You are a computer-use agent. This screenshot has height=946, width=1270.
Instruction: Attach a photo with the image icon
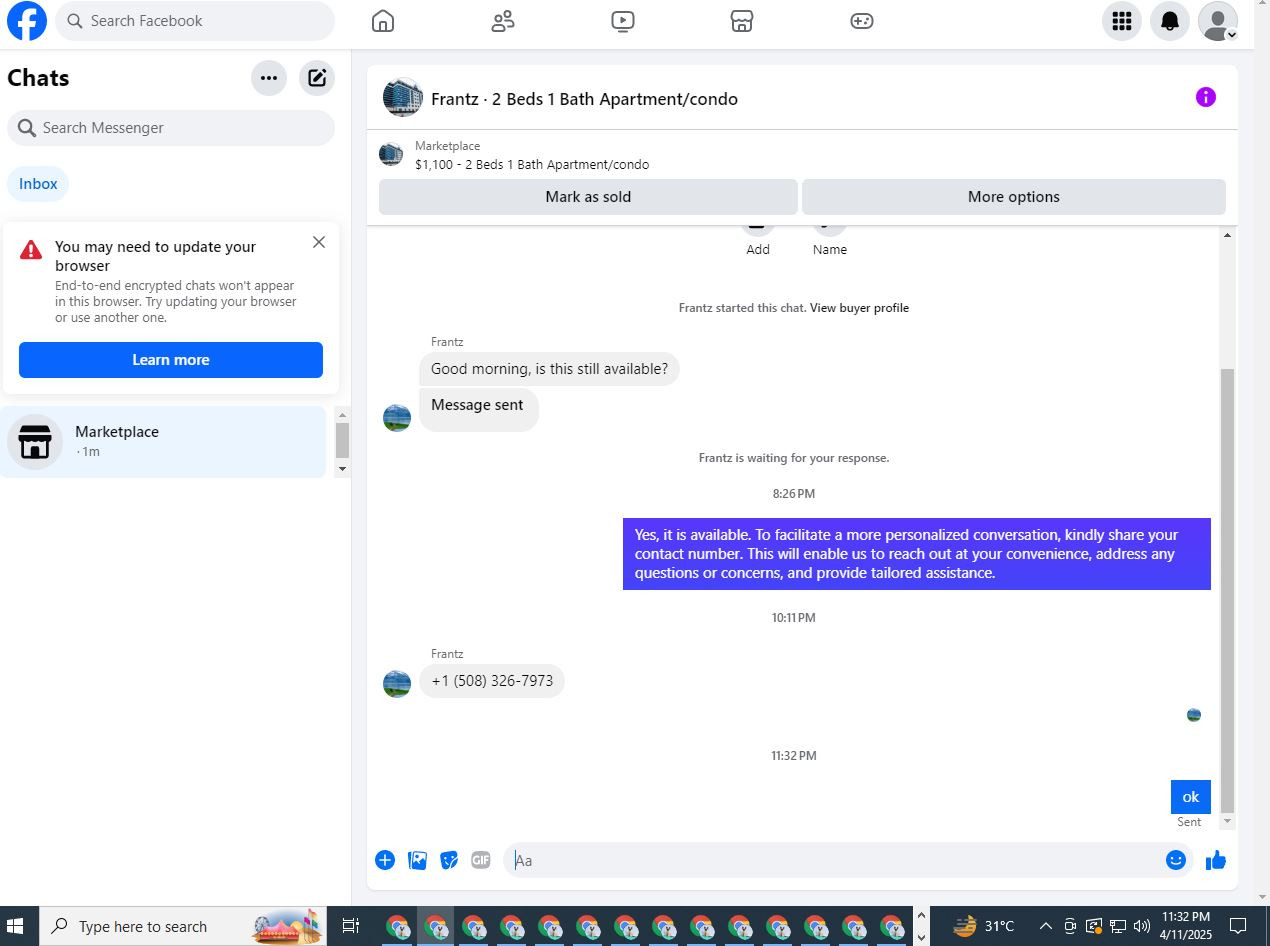(x=418, y=860)
